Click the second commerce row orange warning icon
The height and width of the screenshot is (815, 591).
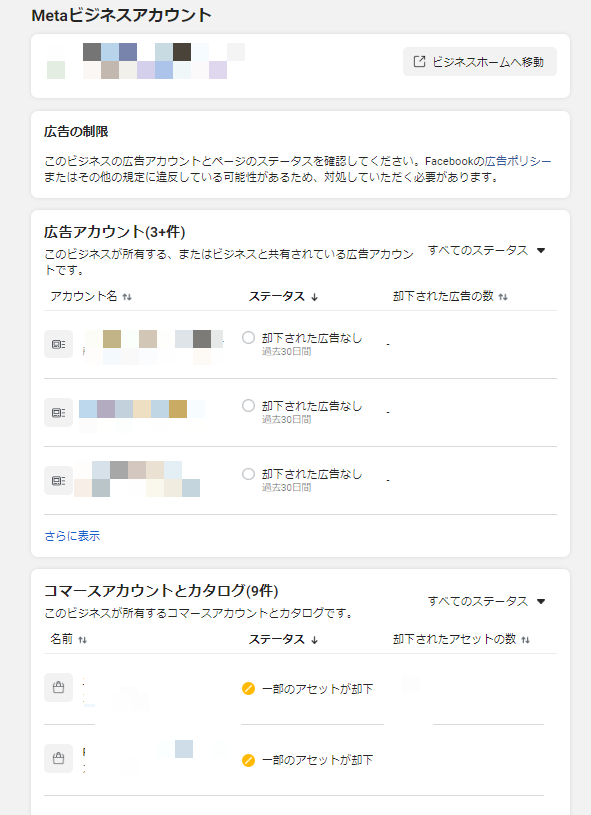click(x=248, y=760)
